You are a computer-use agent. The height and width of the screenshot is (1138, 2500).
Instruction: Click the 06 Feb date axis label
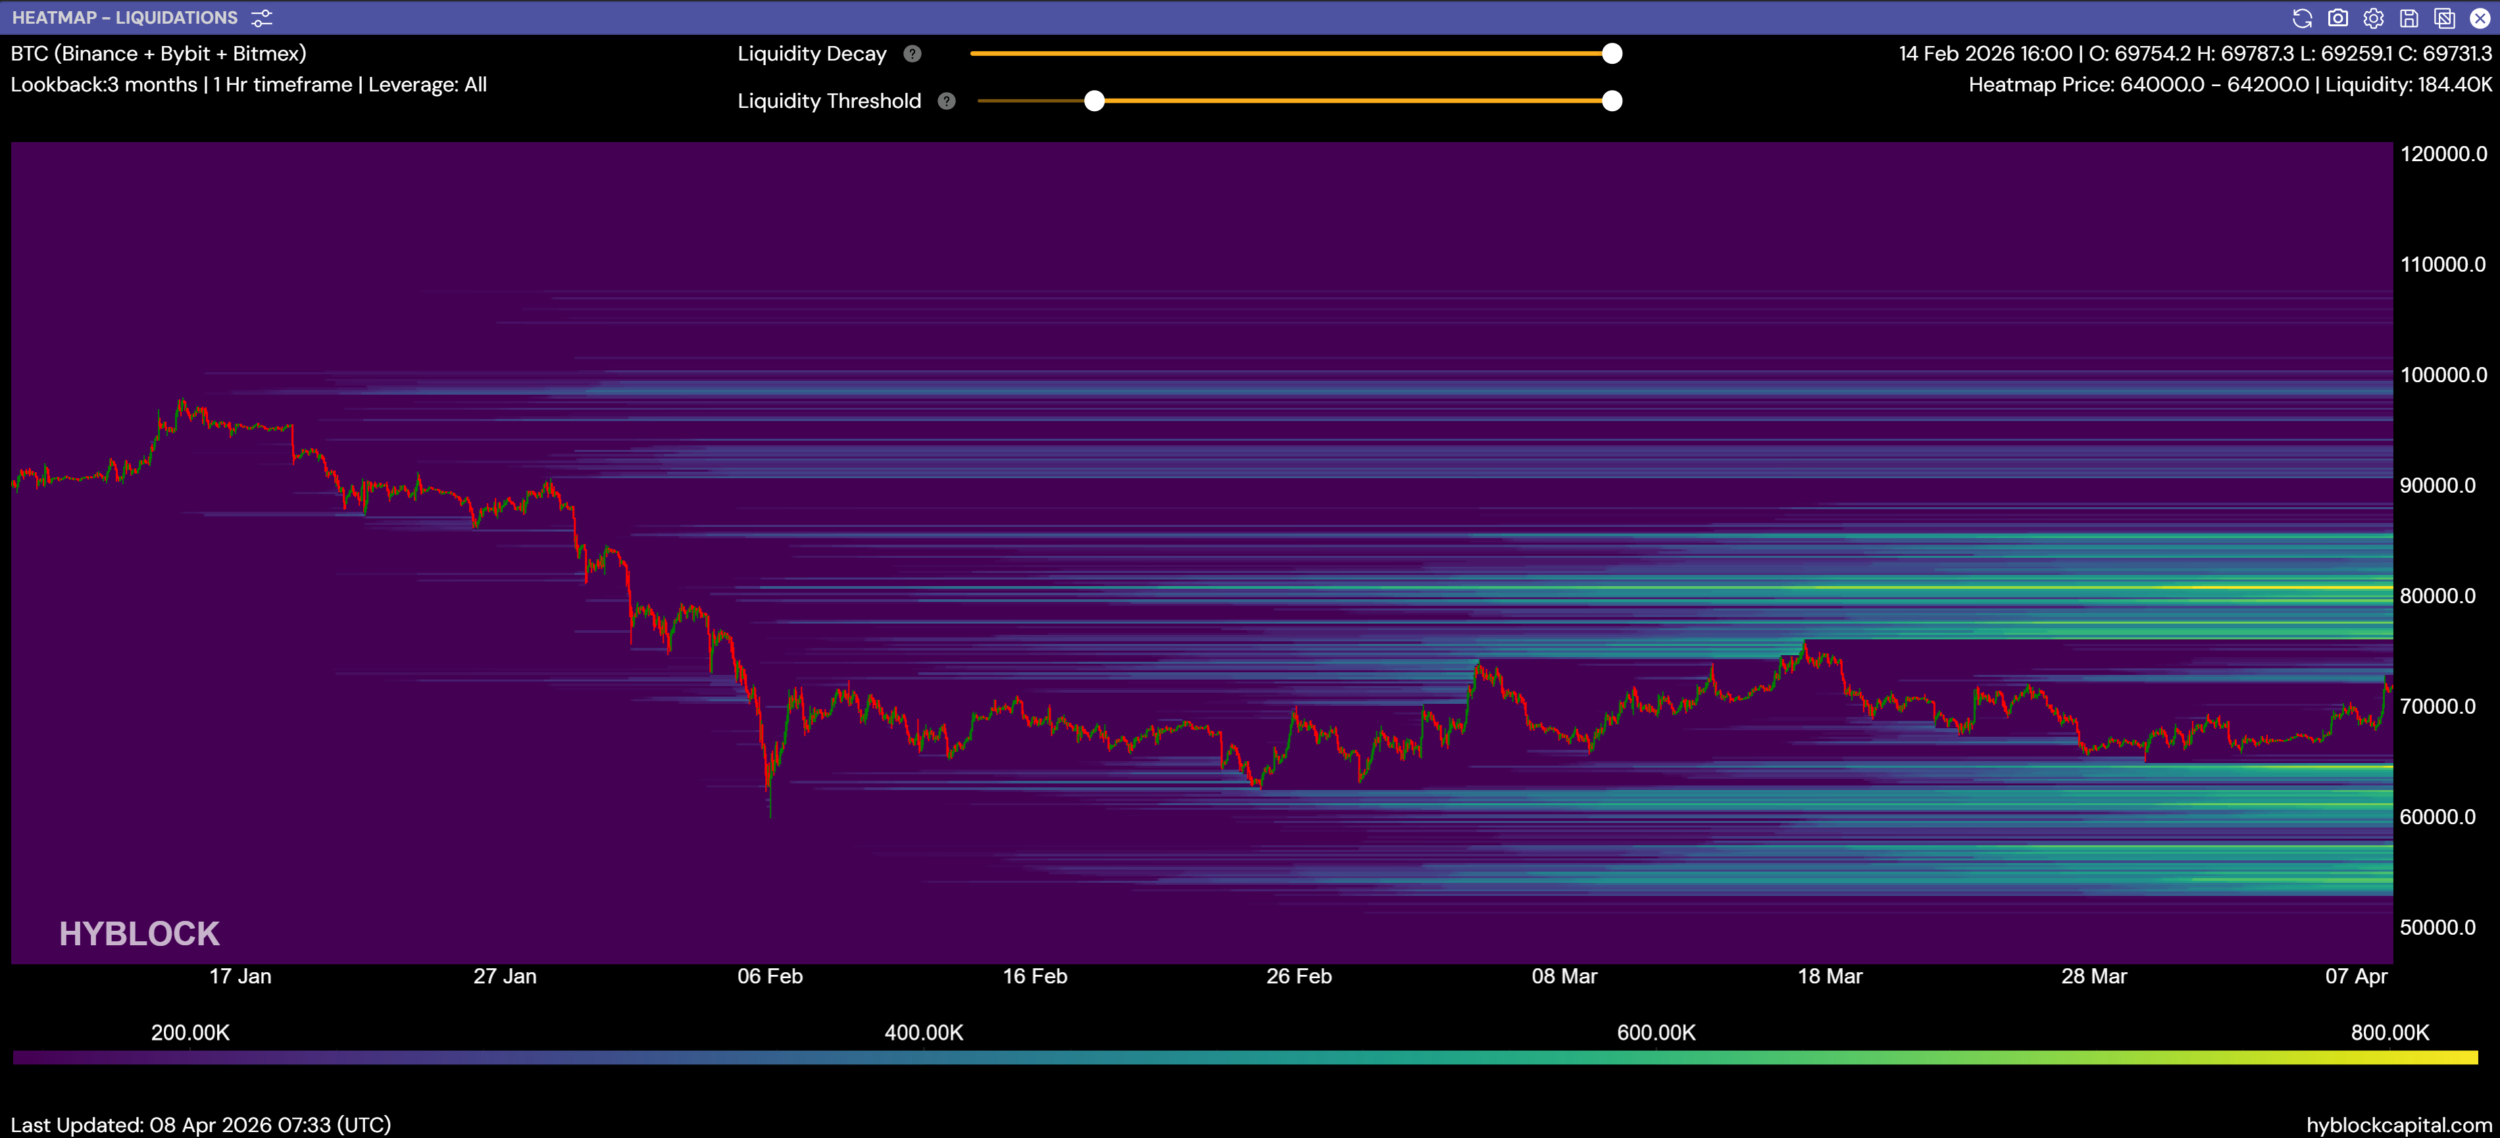pos(770,976)
